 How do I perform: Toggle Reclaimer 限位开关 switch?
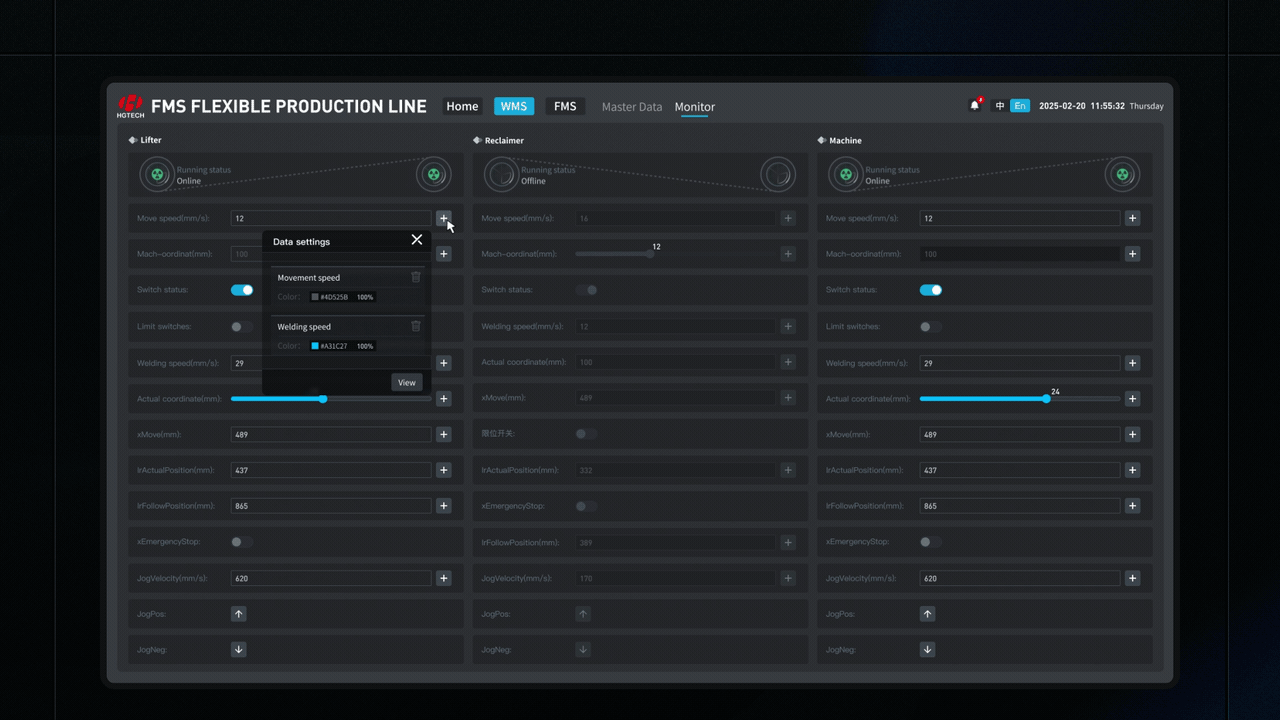point(587,434)
